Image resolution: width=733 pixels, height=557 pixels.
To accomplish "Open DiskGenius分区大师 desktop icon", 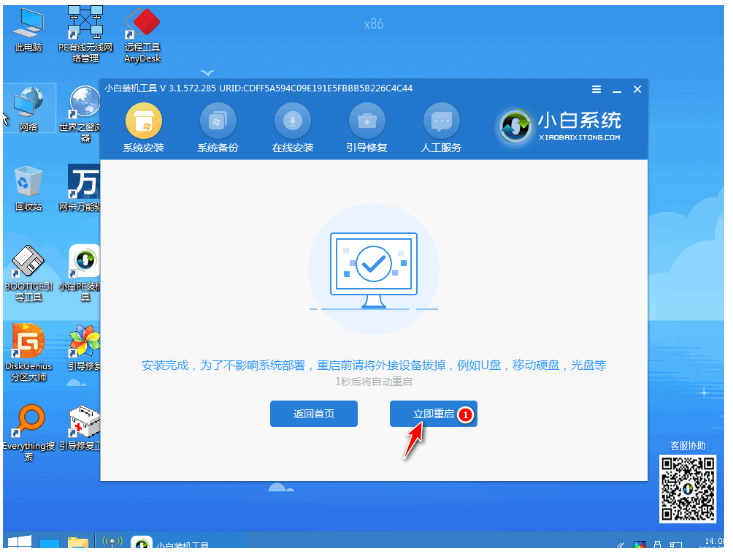I will [x=29, y=353].
